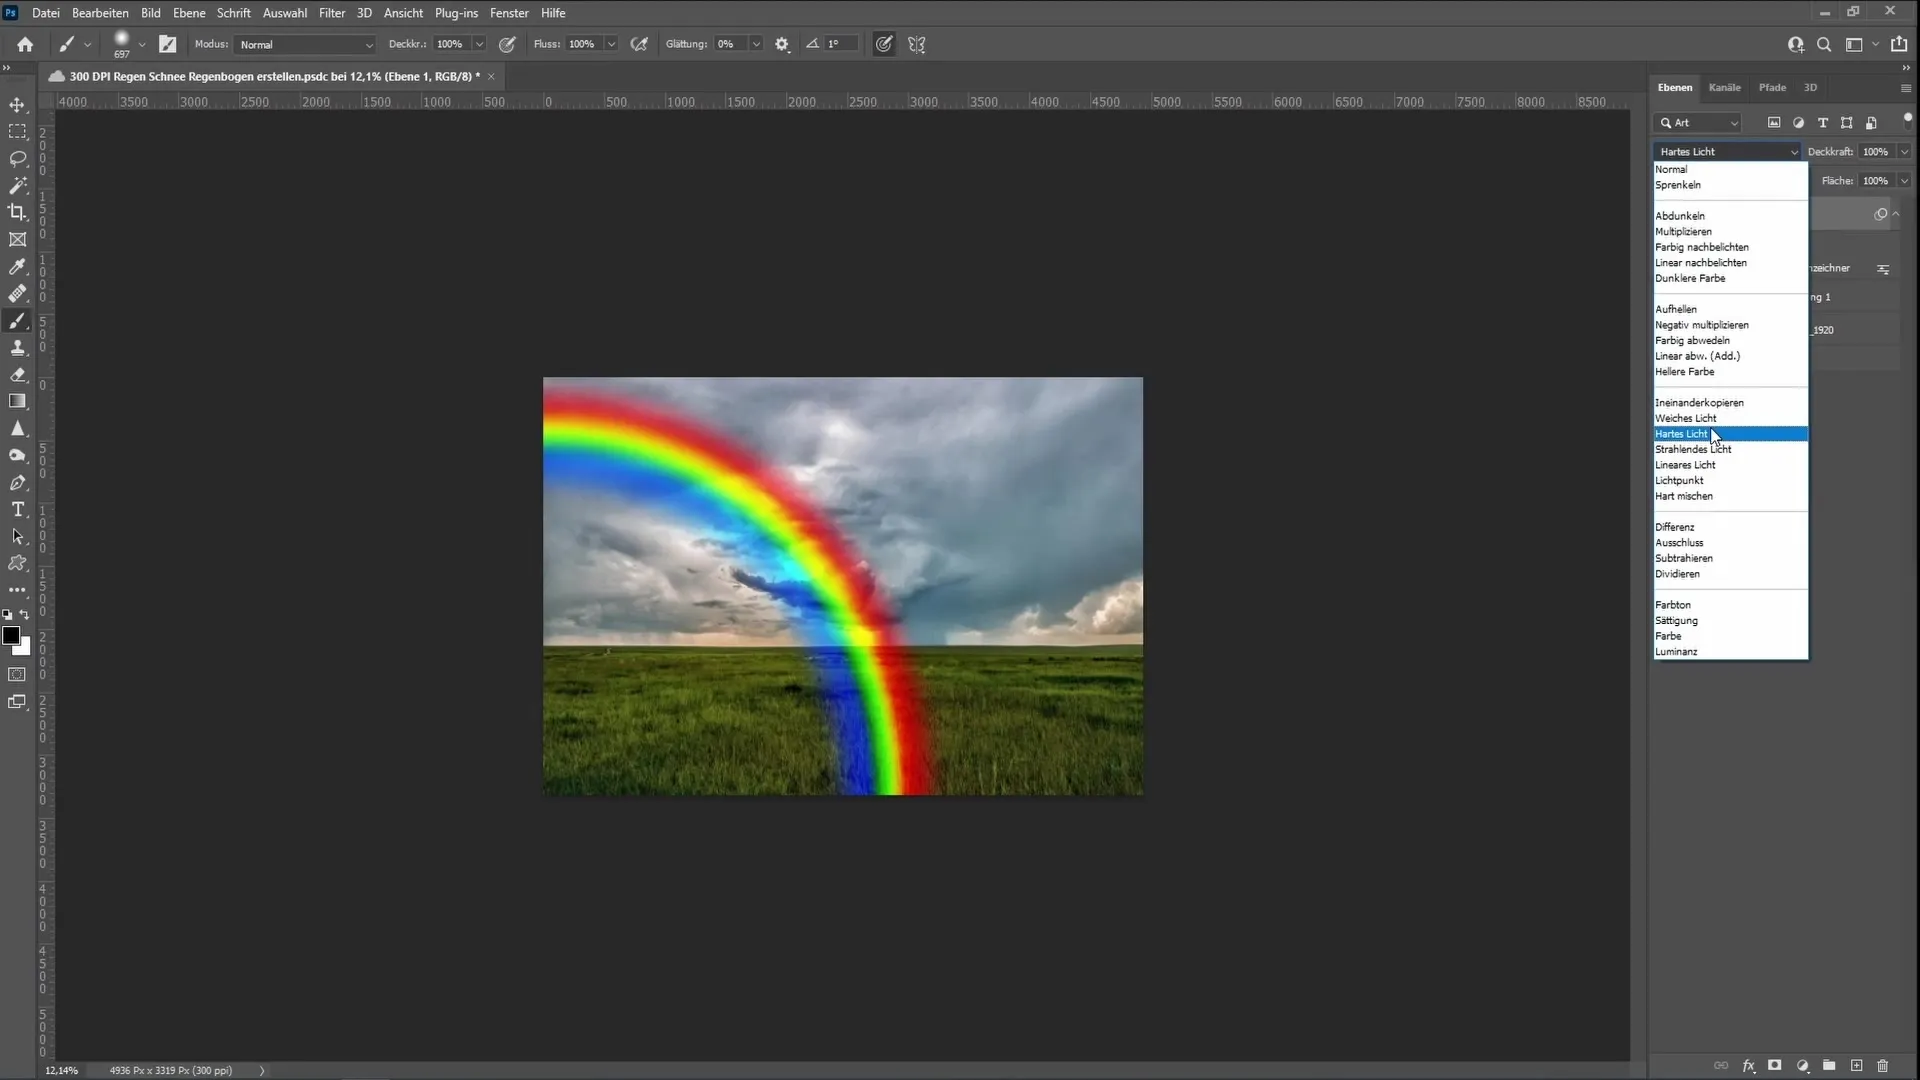
Task: Toggle pressure for size button
Action: click(x=884, y=44)
